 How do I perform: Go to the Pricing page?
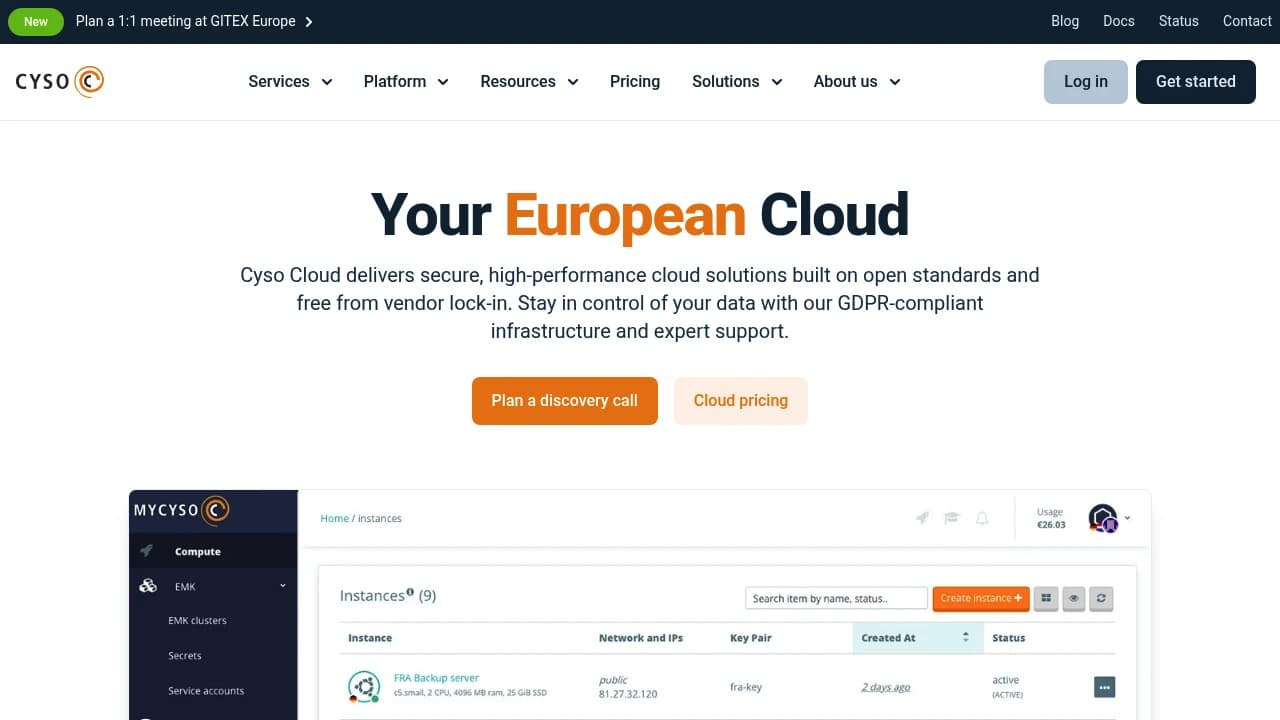tap(635, 82)
